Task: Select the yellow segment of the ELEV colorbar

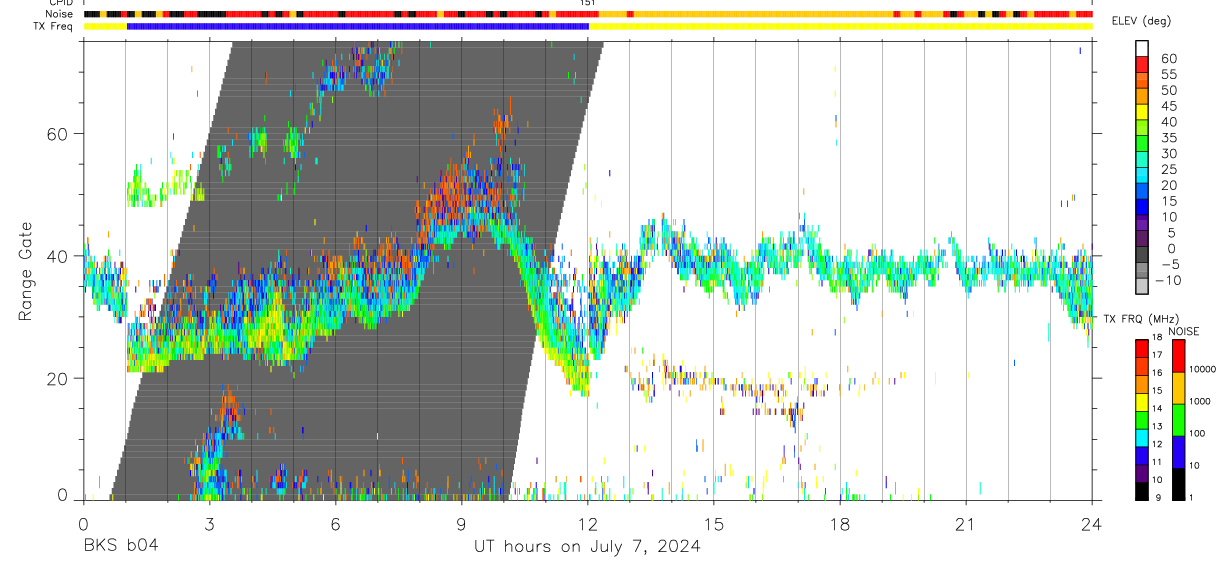Action: pyautogui.click(x=1142, y=112)
